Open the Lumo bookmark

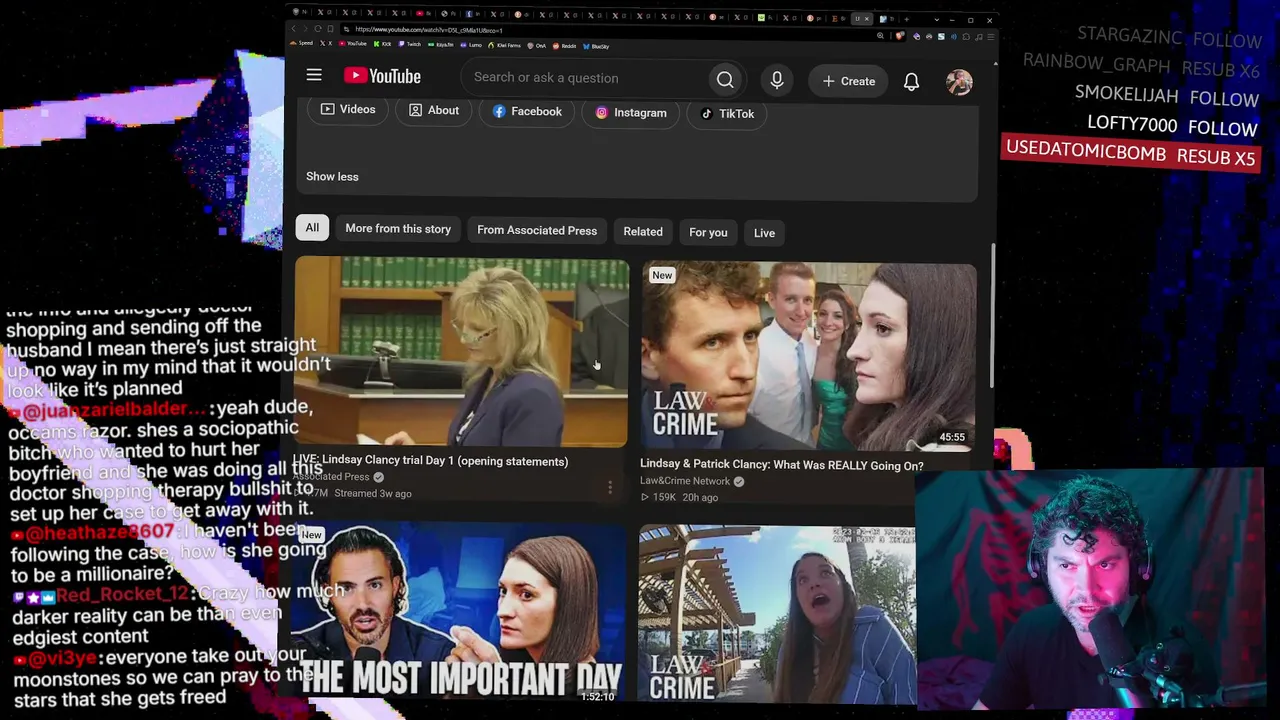[472, 45]
